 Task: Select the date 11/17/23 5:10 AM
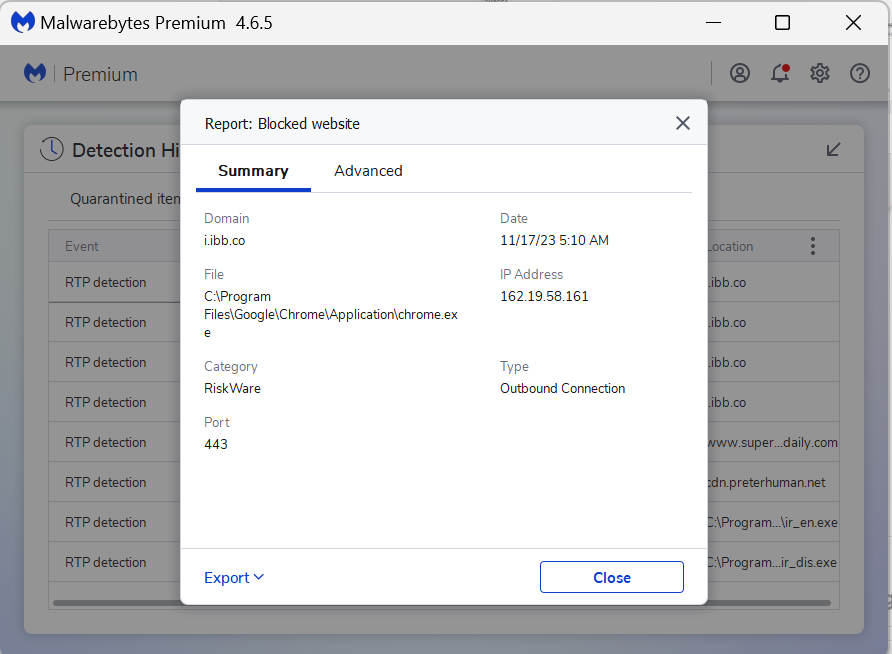point(554,240)
